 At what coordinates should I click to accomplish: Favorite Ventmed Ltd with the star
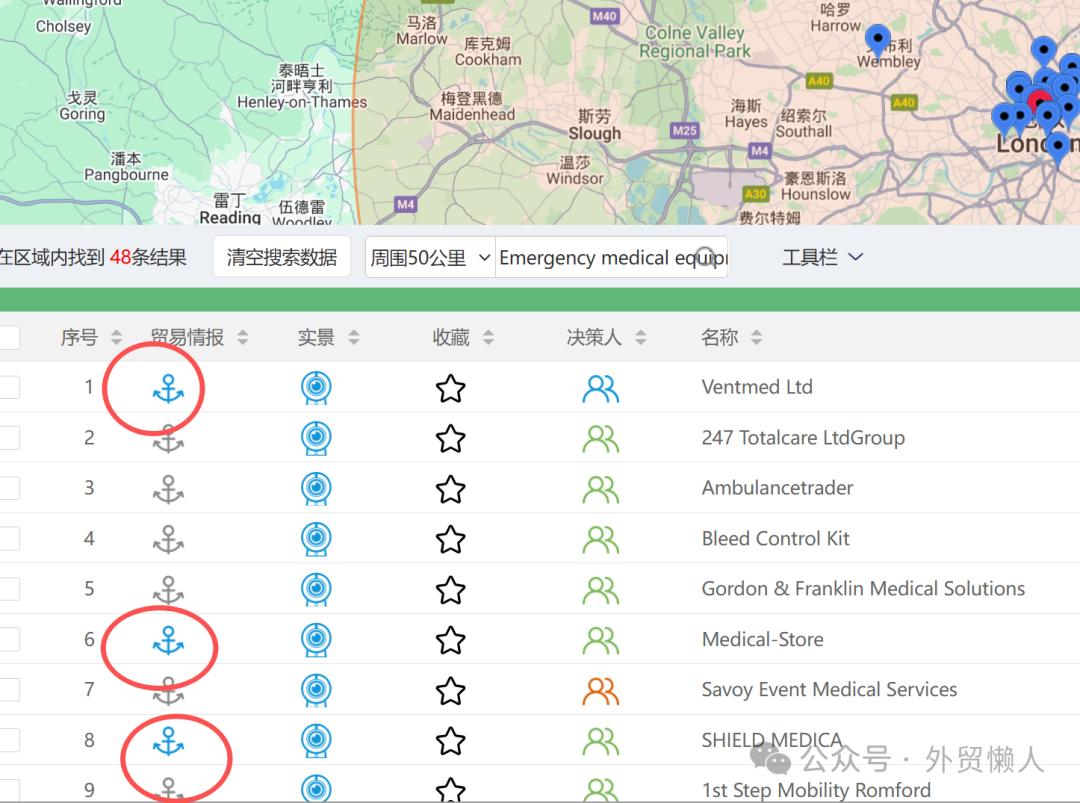pyautogui.click(x=450, y=388)
